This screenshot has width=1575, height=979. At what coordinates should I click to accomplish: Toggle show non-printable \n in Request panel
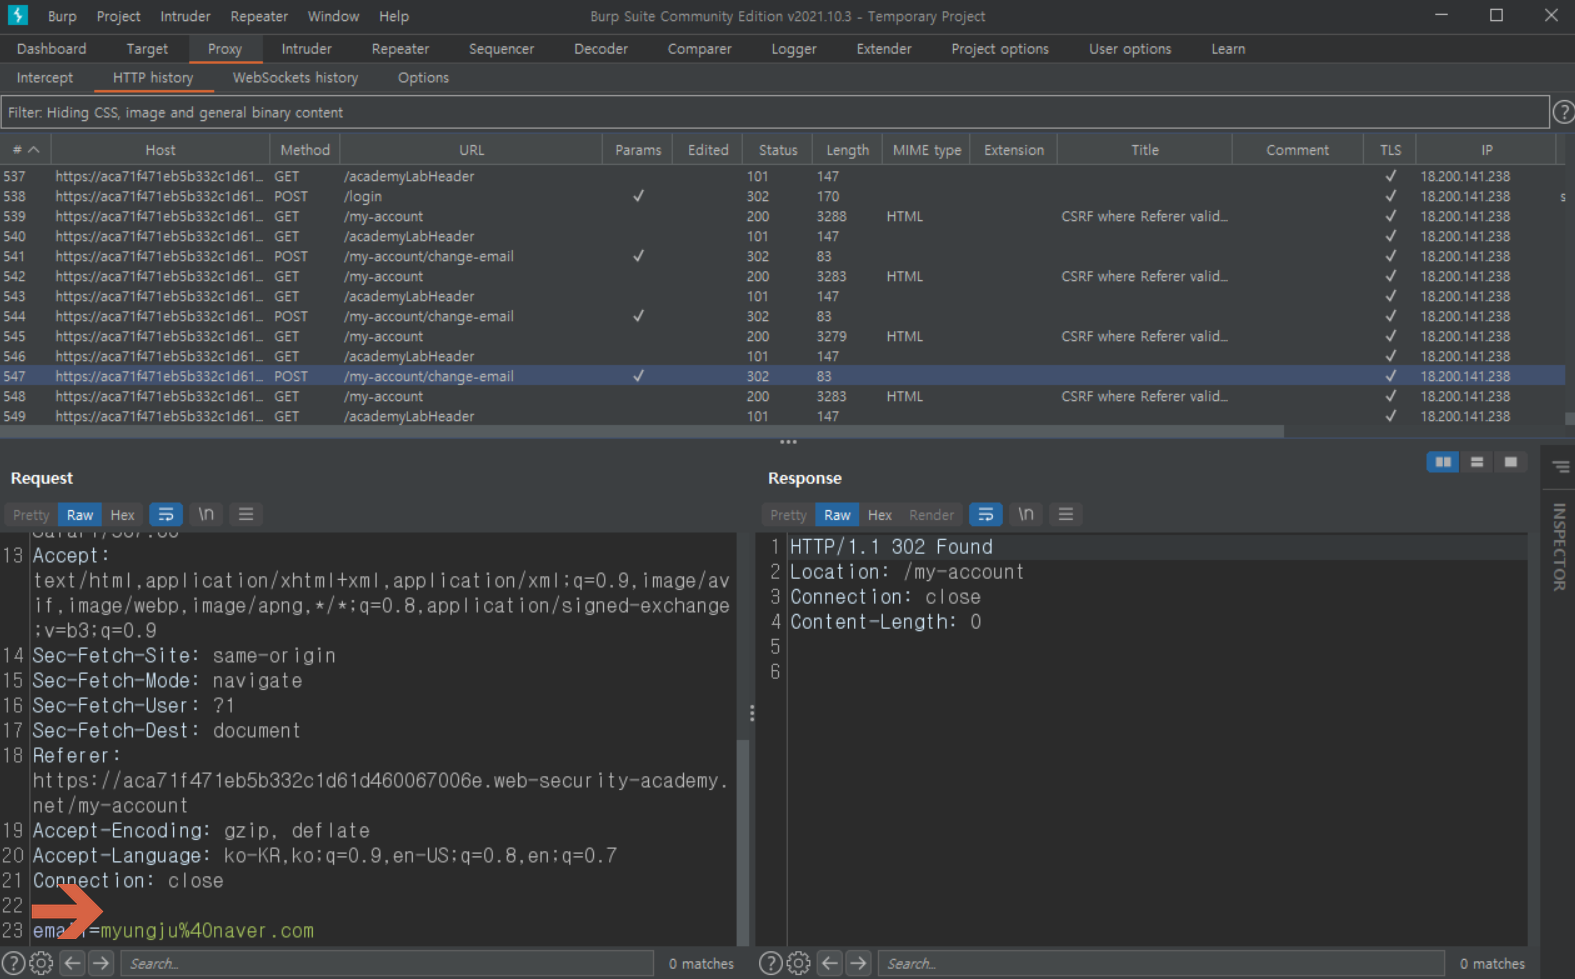pos(206,514)
